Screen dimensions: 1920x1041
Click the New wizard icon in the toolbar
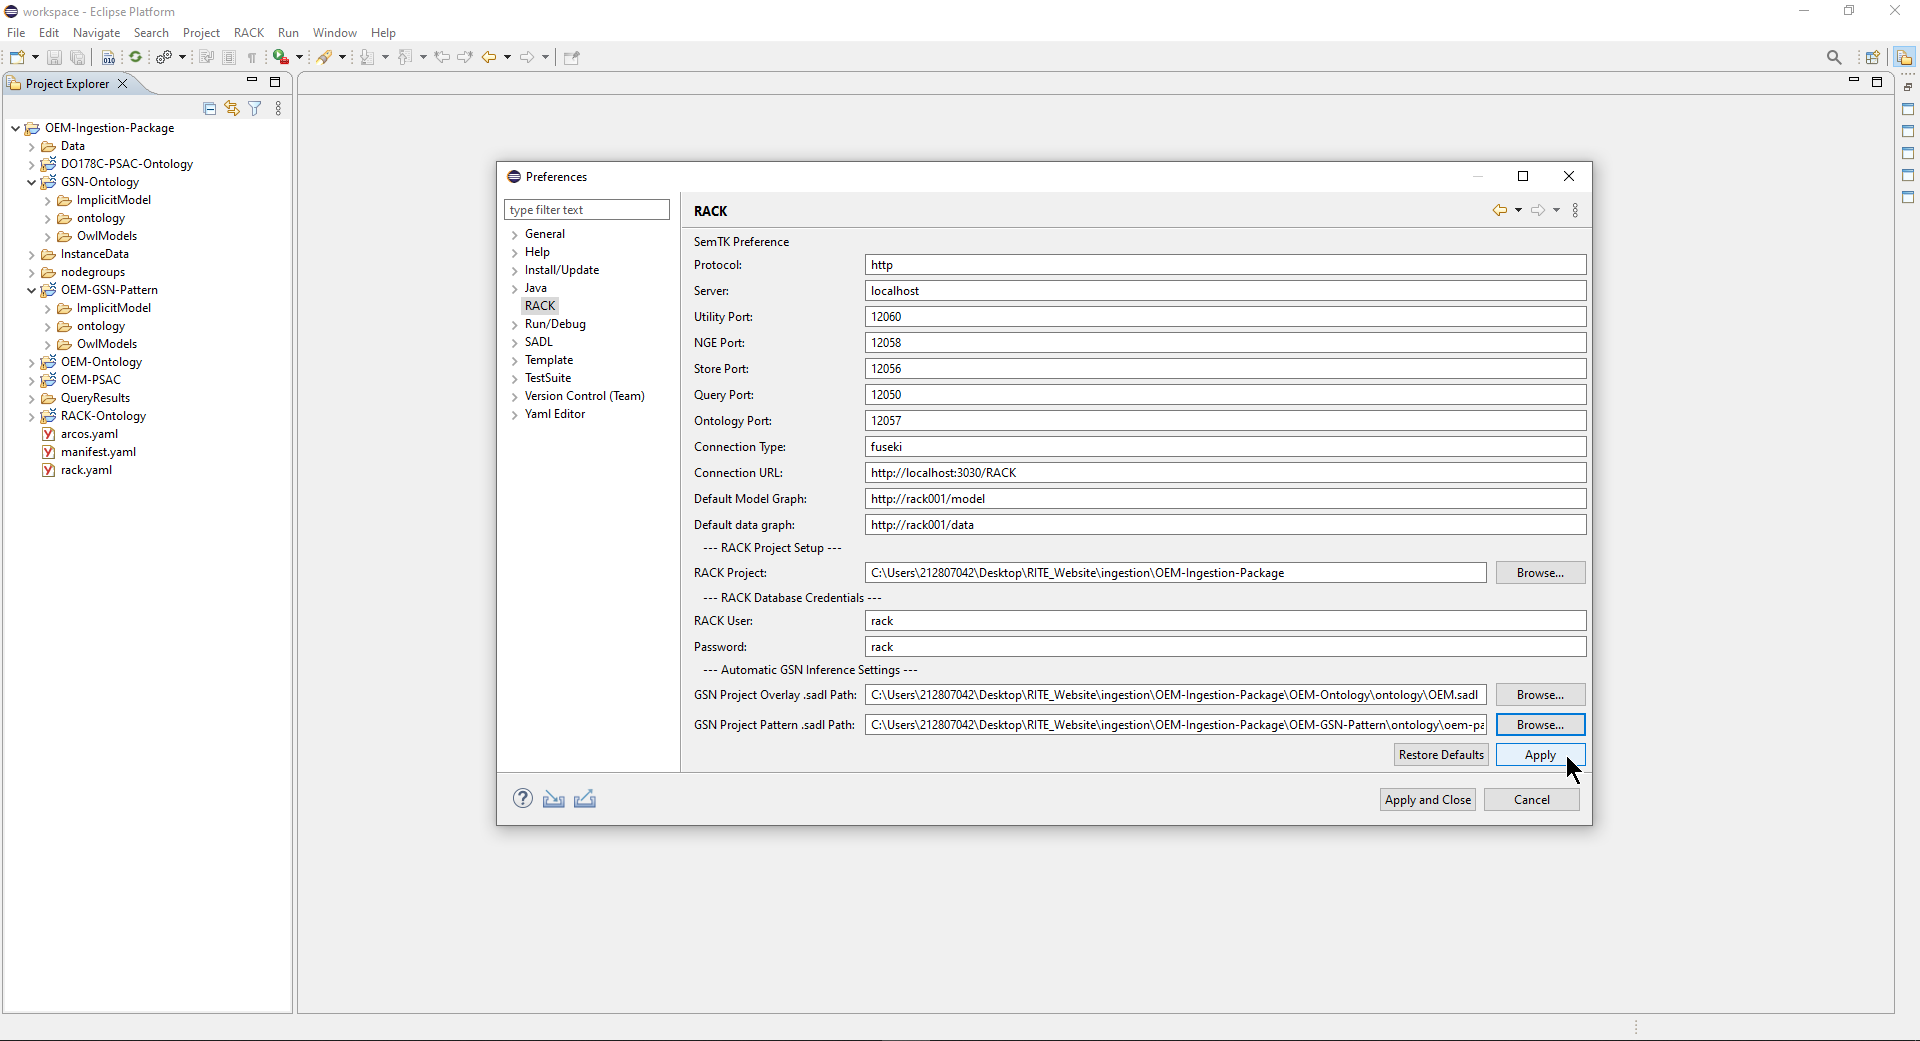pos(17,57)
